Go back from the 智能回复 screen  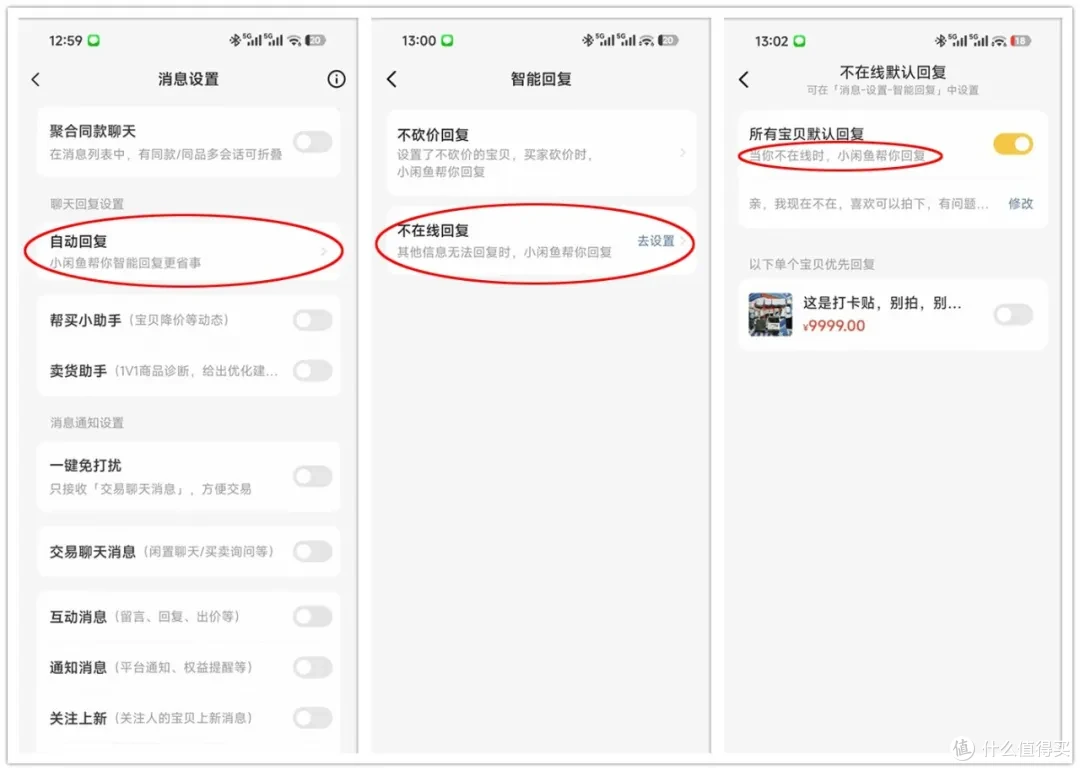[391, 79]
